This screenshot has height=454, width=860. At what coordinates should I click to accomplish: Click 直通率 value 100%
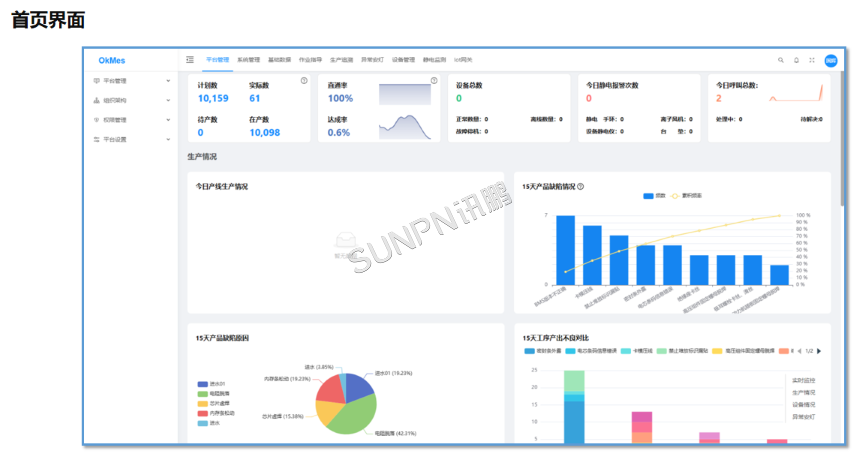[x=341, y=99]
